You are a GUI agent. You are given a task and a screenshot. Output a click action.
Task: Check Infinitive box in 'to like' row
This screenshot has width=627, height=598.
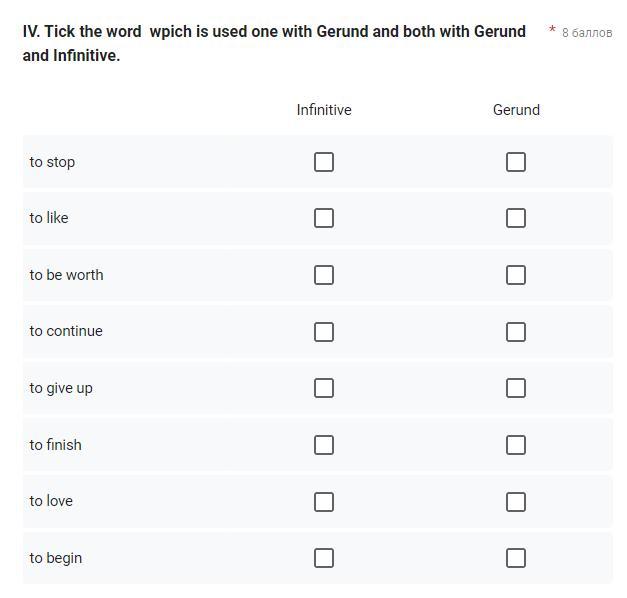(323, 218)
